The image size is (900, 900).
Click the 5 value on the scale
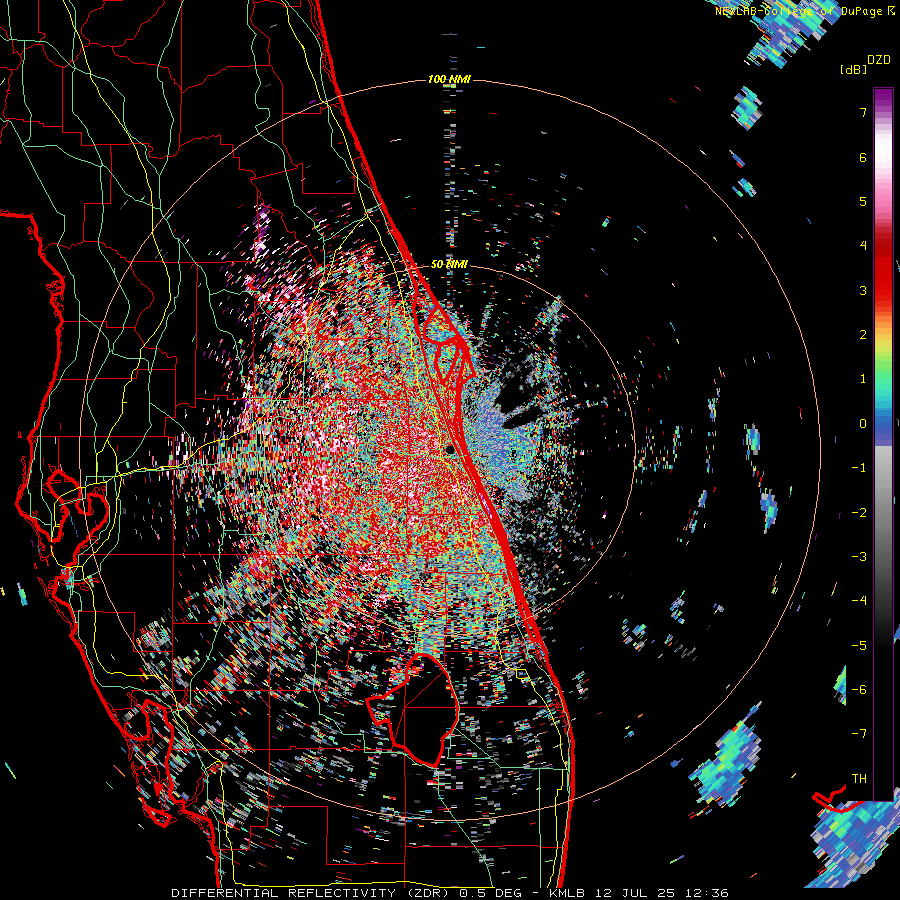click(x=863, y=201)
